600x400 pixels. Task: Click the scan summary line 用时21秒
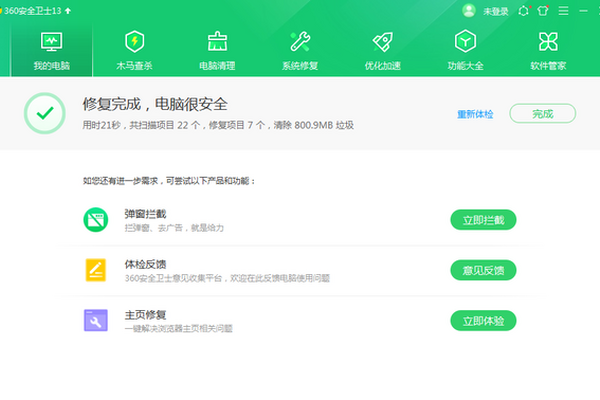coord(218,125)
